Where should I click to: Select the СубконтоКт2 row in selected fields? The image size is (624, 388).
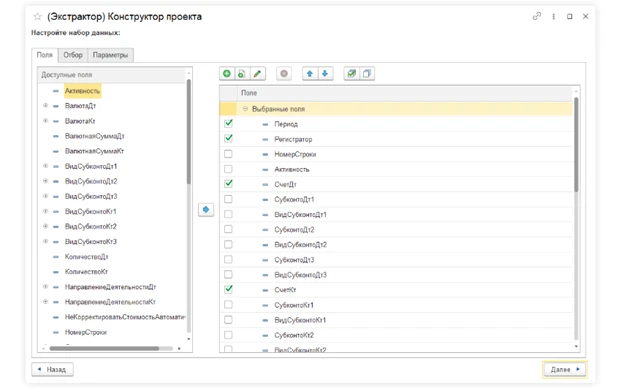click(x=396, y=335)
